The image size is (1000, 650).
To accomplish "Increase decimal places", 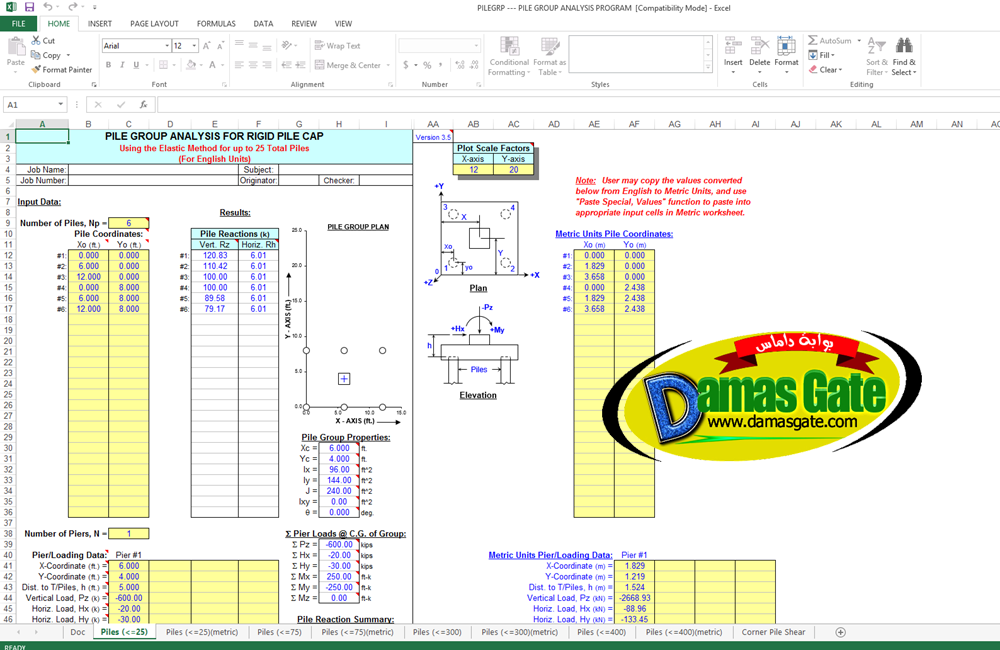I will coord(460,65).
